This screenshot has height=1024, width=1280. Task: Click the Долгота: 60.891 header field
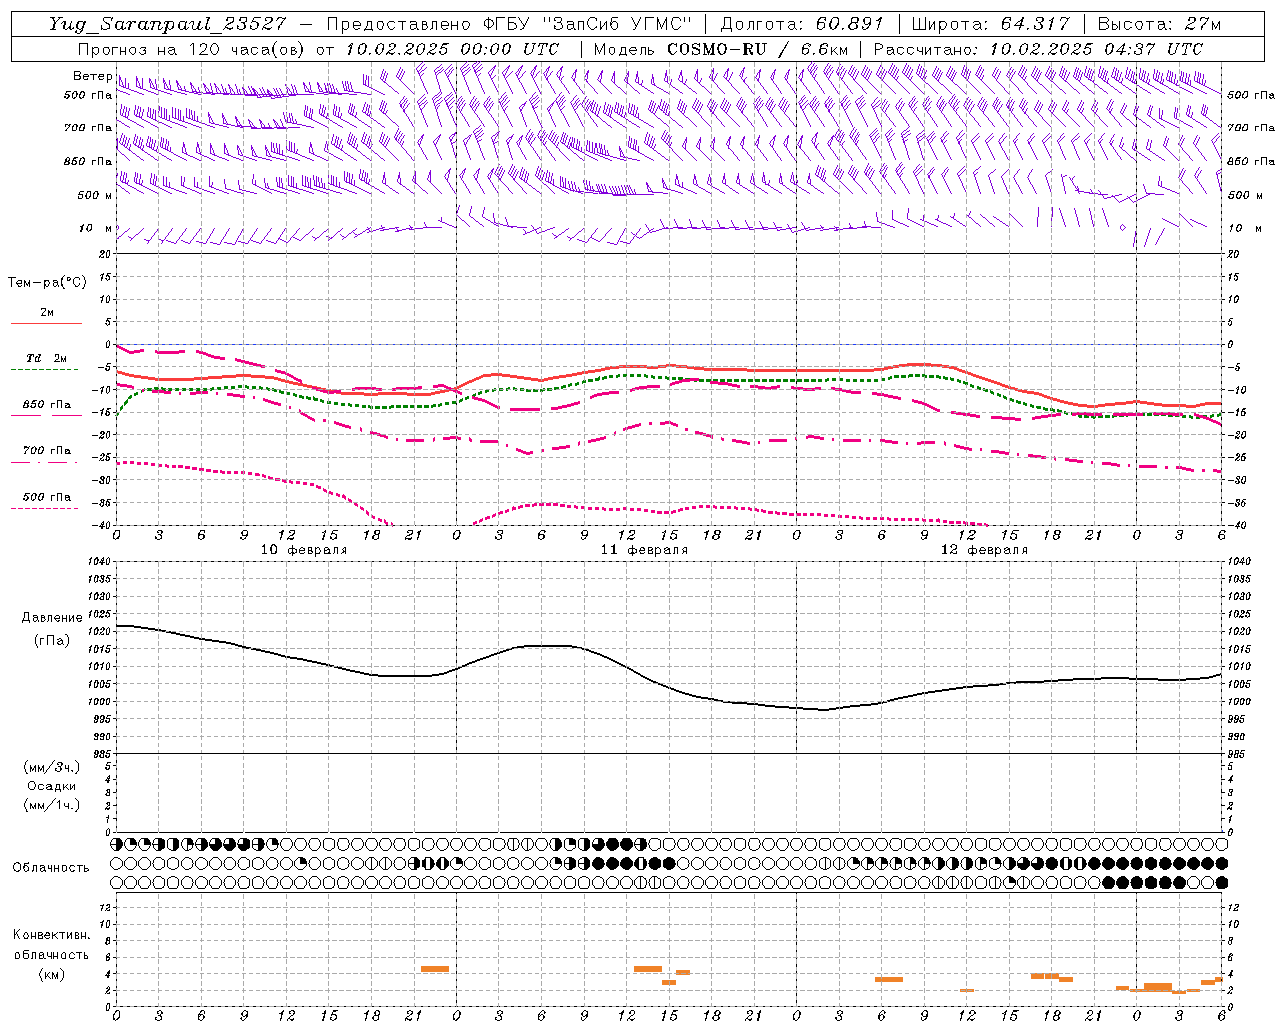click(802, 24)
